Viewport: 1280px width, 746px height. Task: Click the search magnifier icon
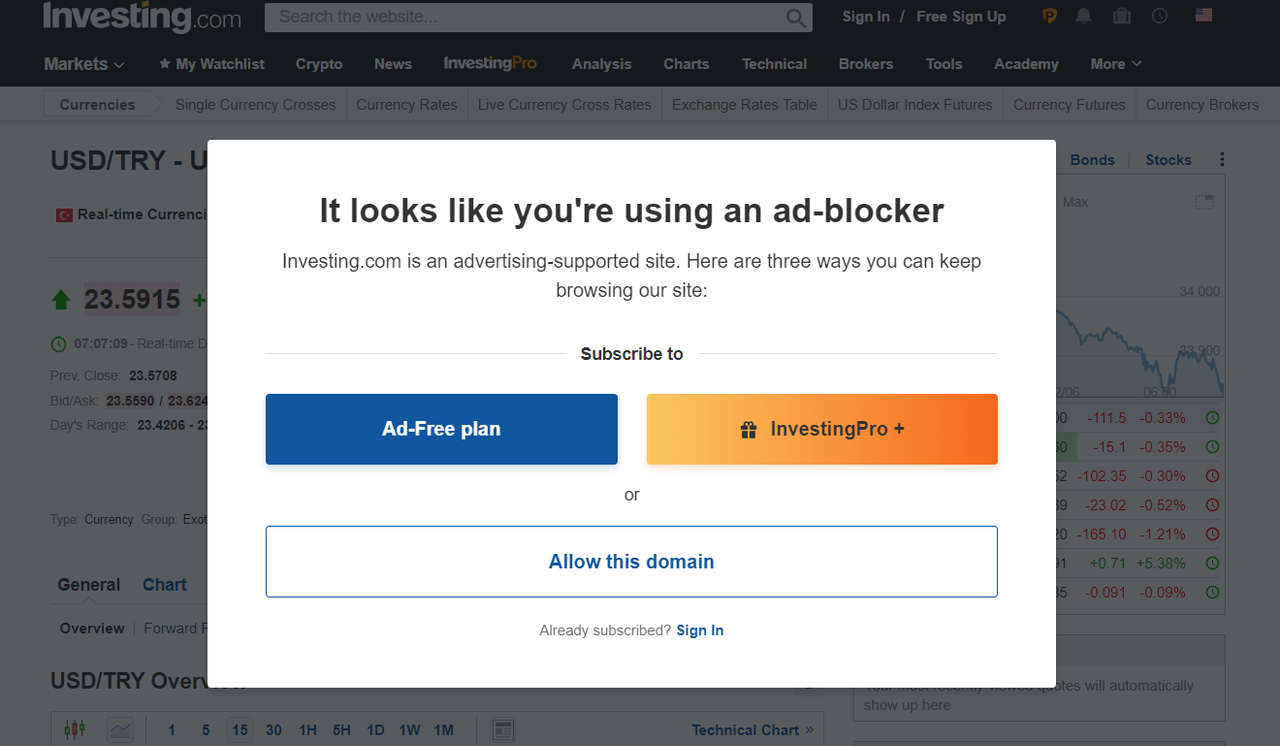click(x=796, y=17)
